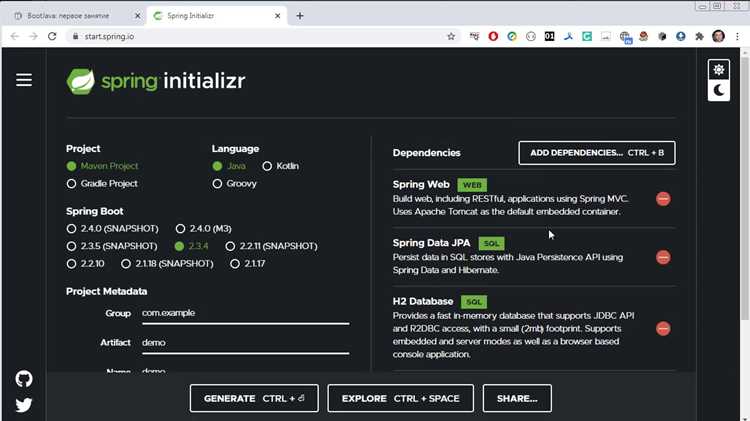View site security lock information
Screen dimensions: 750x421
pyautogui.click(x=75, y=36)
